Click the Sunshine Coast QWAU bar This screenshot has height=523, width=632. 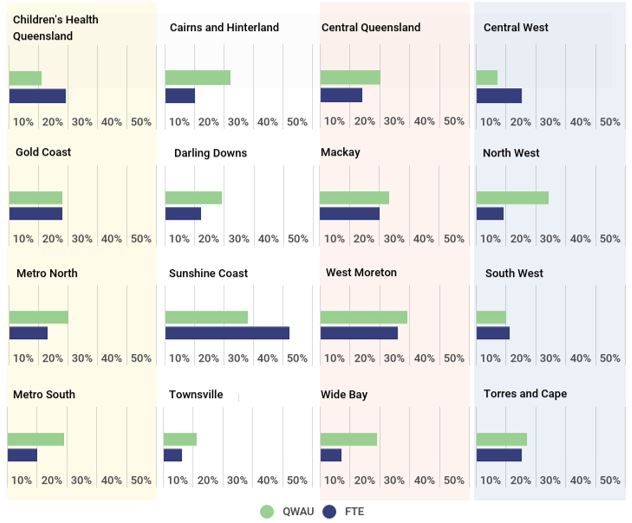click(x=206, y=317)
